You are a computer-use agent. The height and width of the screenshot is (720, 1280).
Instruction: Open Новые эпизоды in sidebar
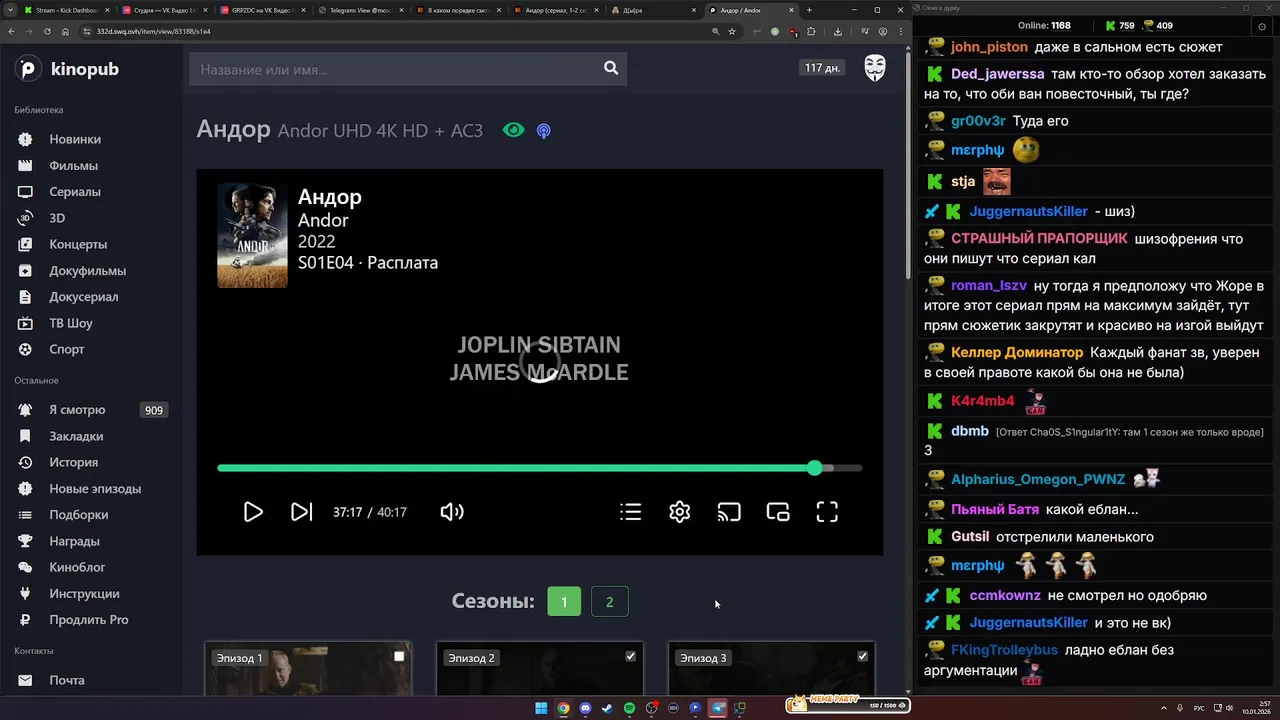click(95, 489)
